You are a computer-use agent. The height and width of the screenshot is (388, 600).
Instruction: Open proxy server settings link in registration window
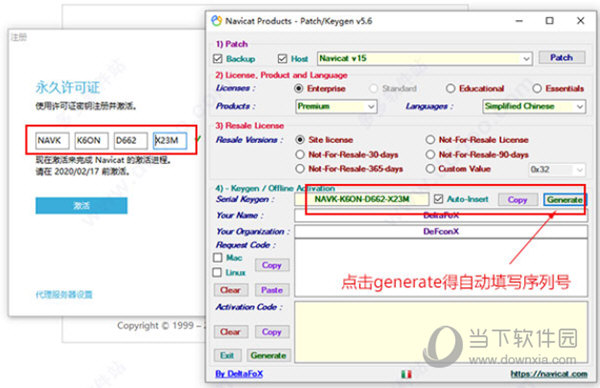pyautogui.click(x=64, y=295)
